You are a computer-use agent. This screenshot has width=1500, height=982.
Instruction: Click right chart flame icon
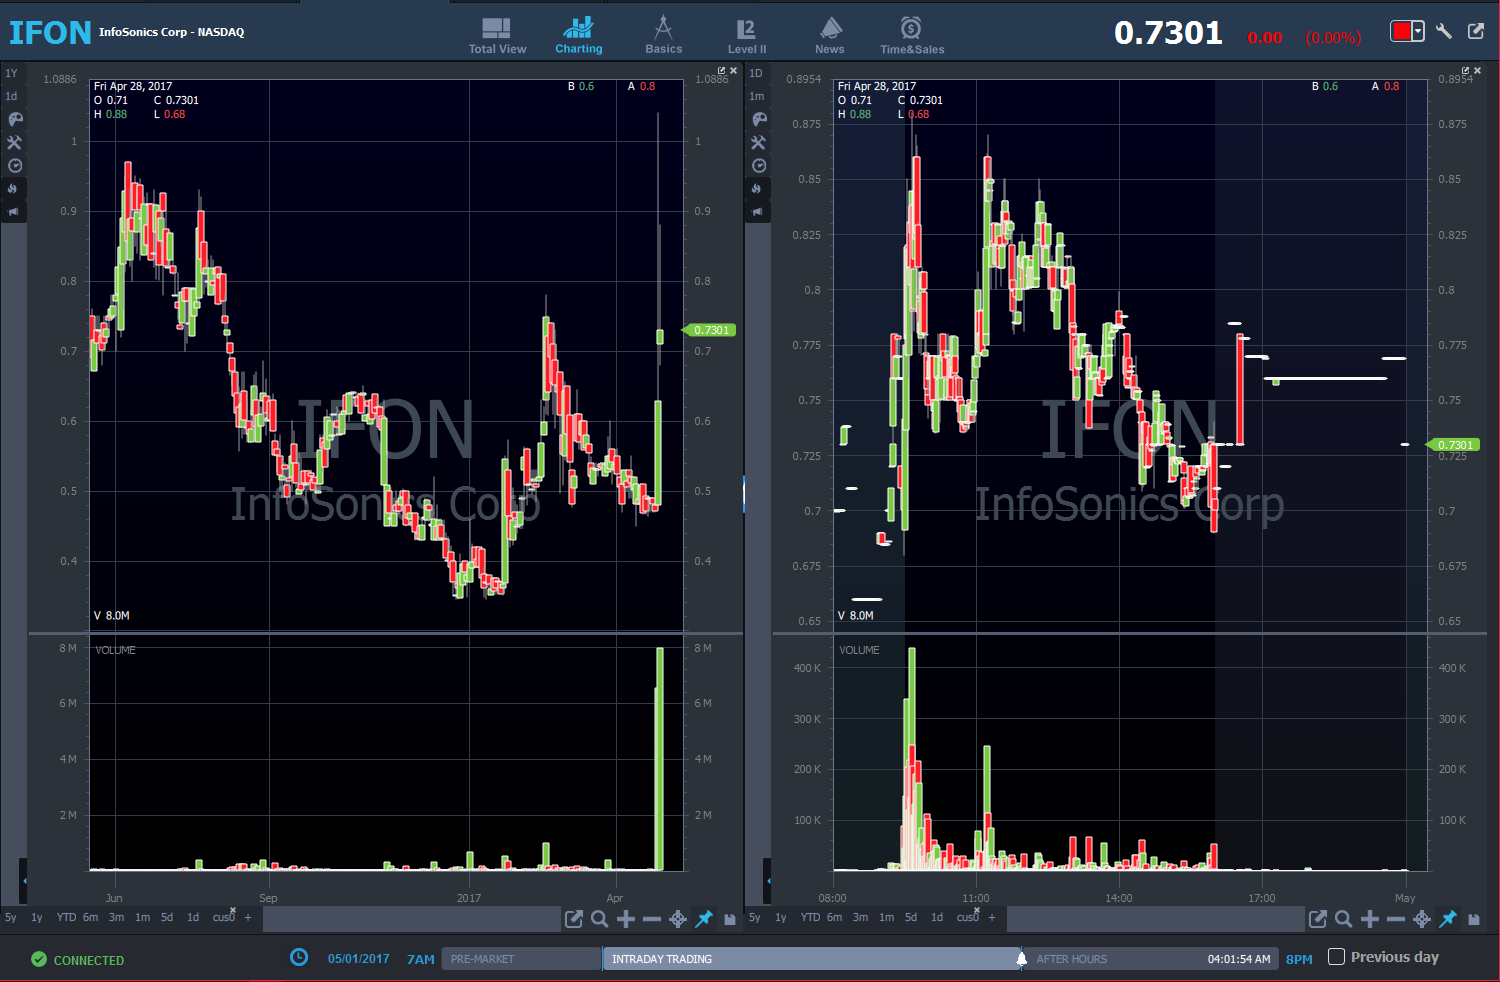(757, 188)
